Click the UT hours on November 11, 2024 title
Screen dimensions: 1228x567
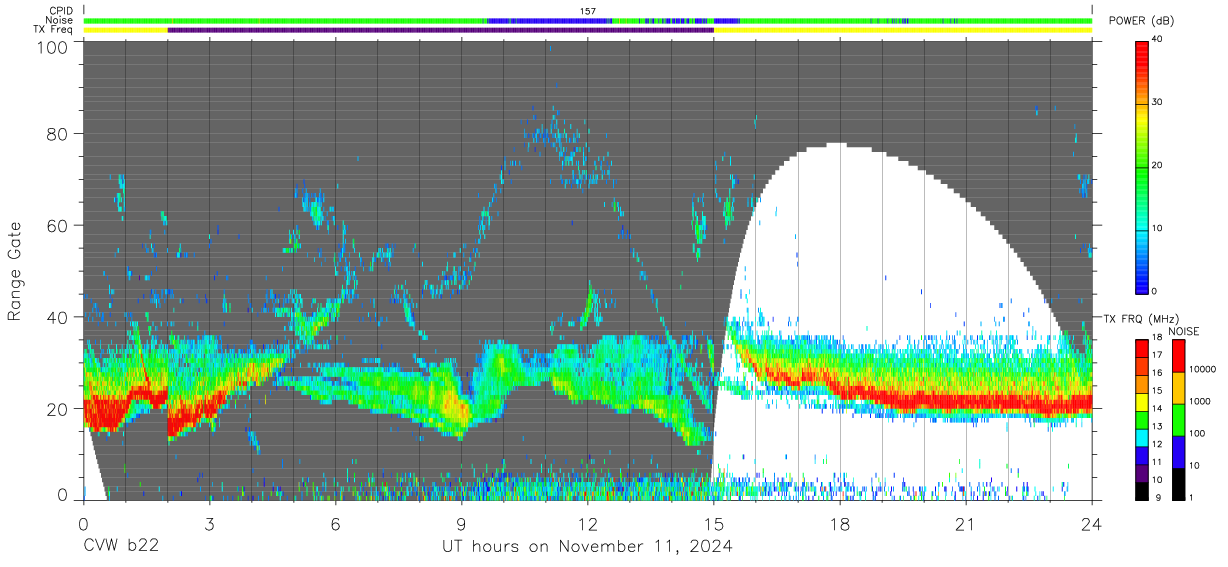587,547
